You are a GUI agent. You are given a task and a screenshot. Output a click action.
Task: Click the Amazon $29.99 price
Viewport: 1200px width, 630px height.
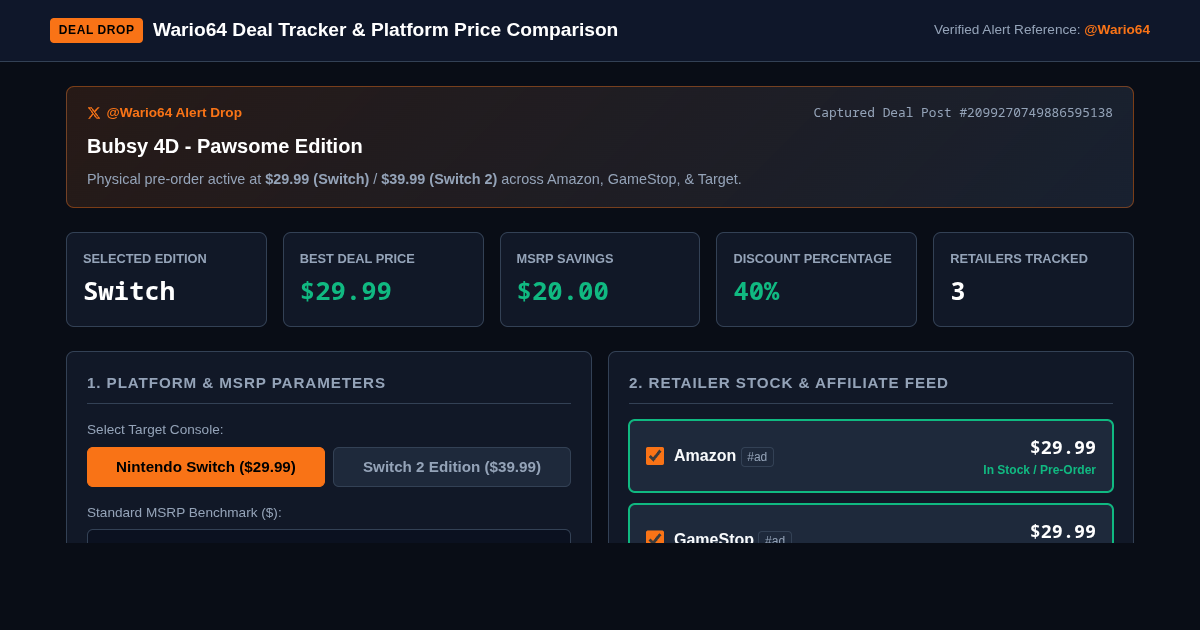pos(1063,447)
